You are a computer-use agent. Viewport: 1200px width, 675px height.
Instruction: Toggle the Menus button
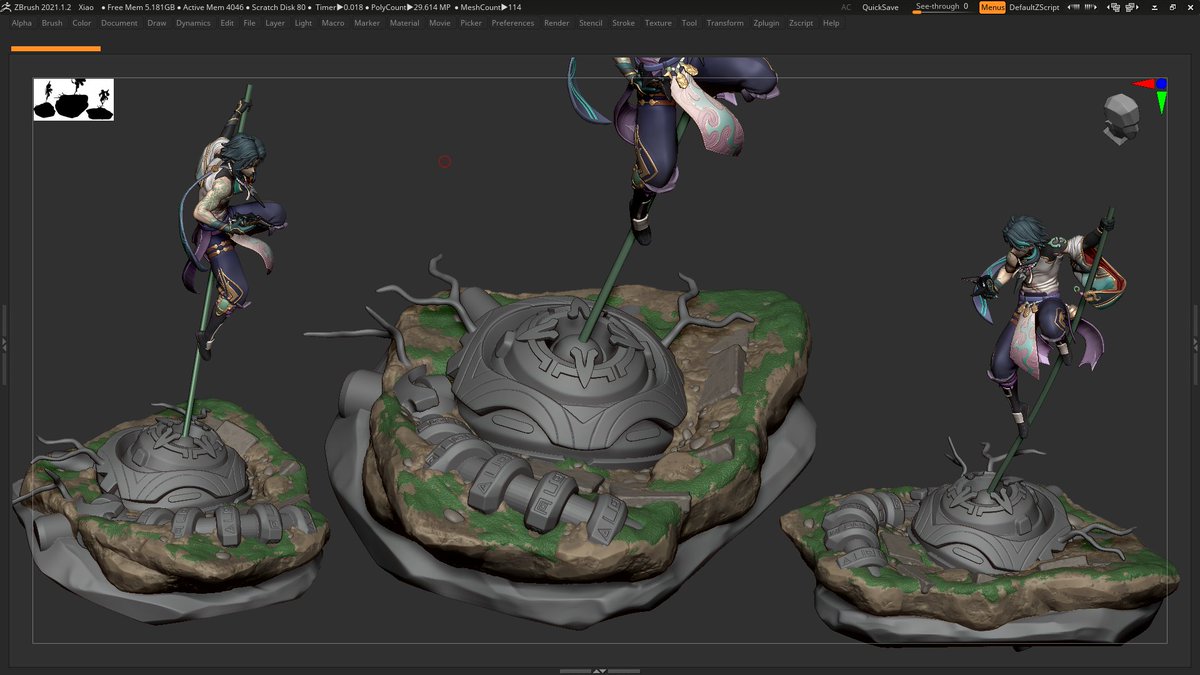click(992, 7)
